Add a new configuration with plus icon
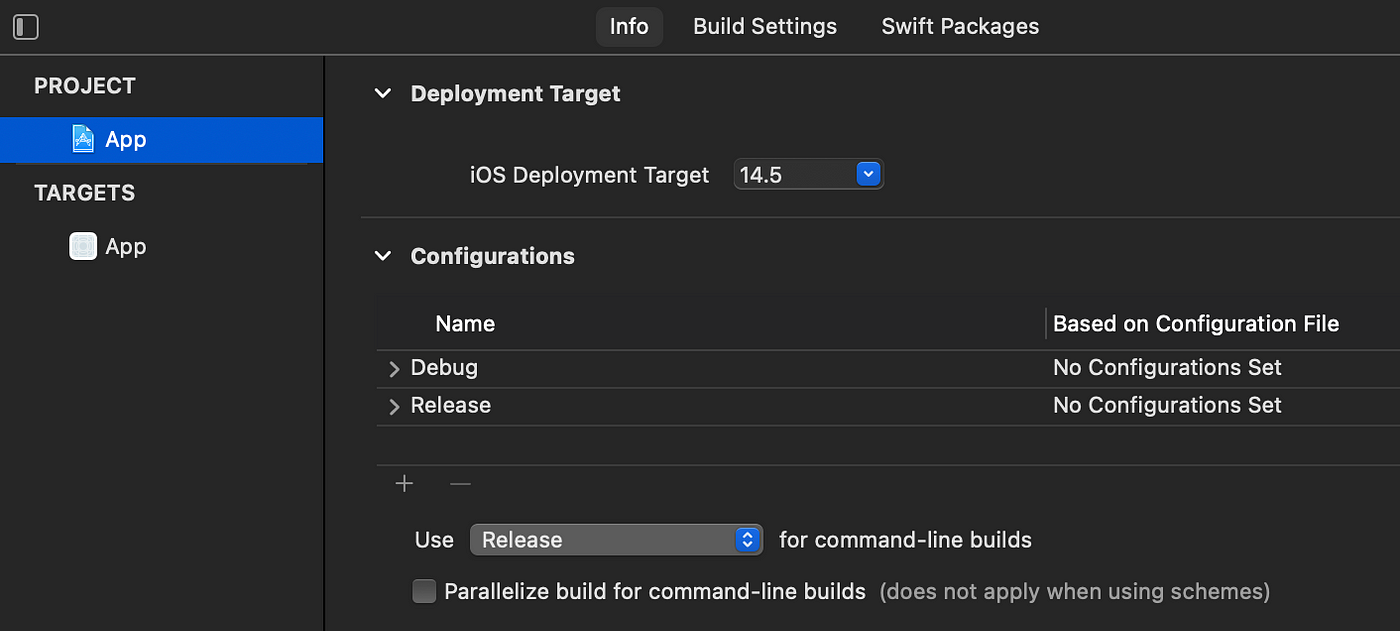 tap(404, 484)
